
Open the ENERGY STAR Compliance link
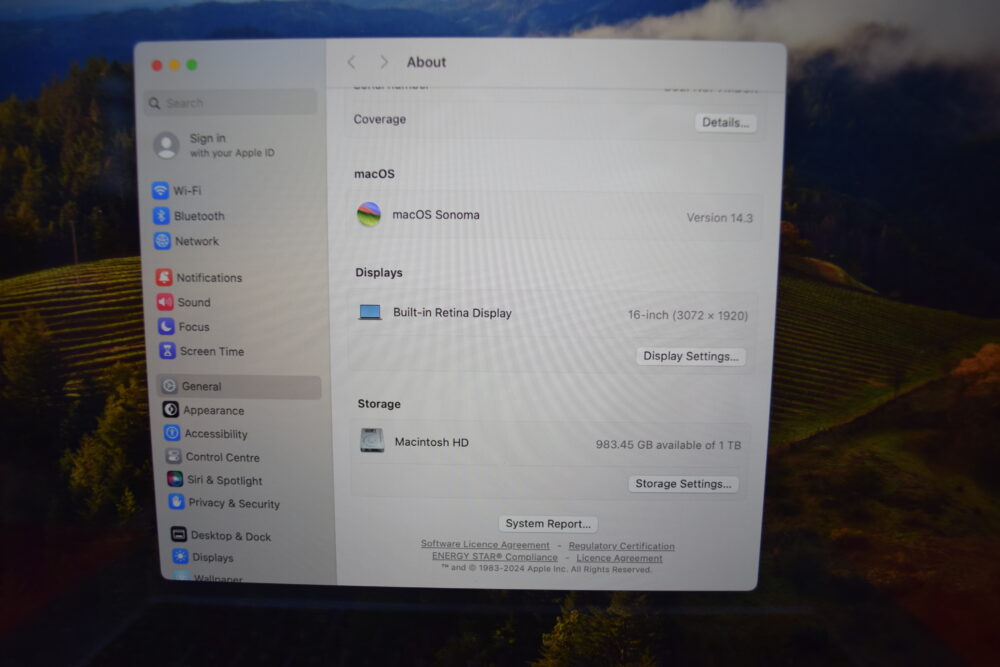coord(494,557)
